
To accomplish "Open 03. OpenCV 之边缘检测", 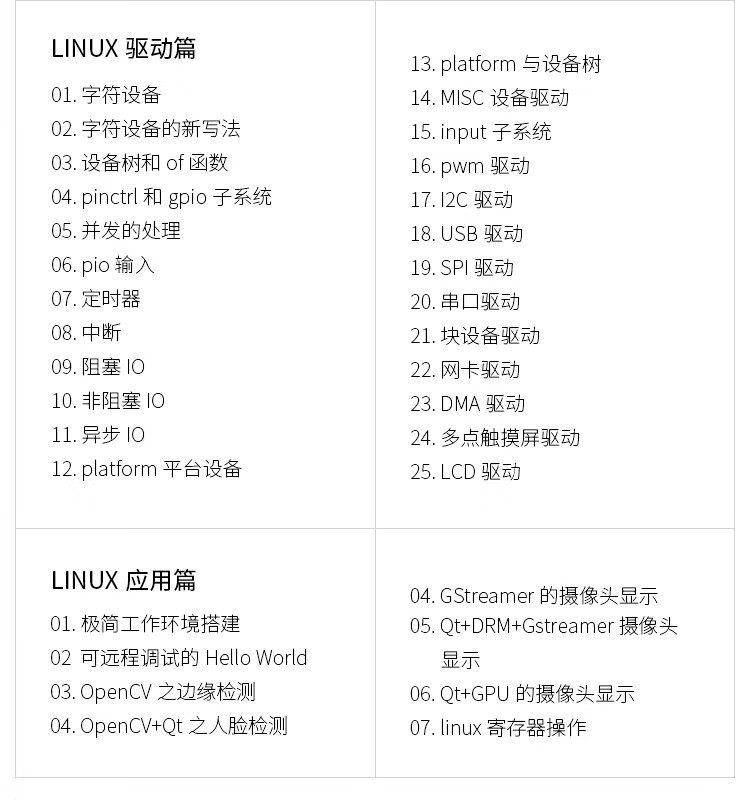I will point(153,692).
